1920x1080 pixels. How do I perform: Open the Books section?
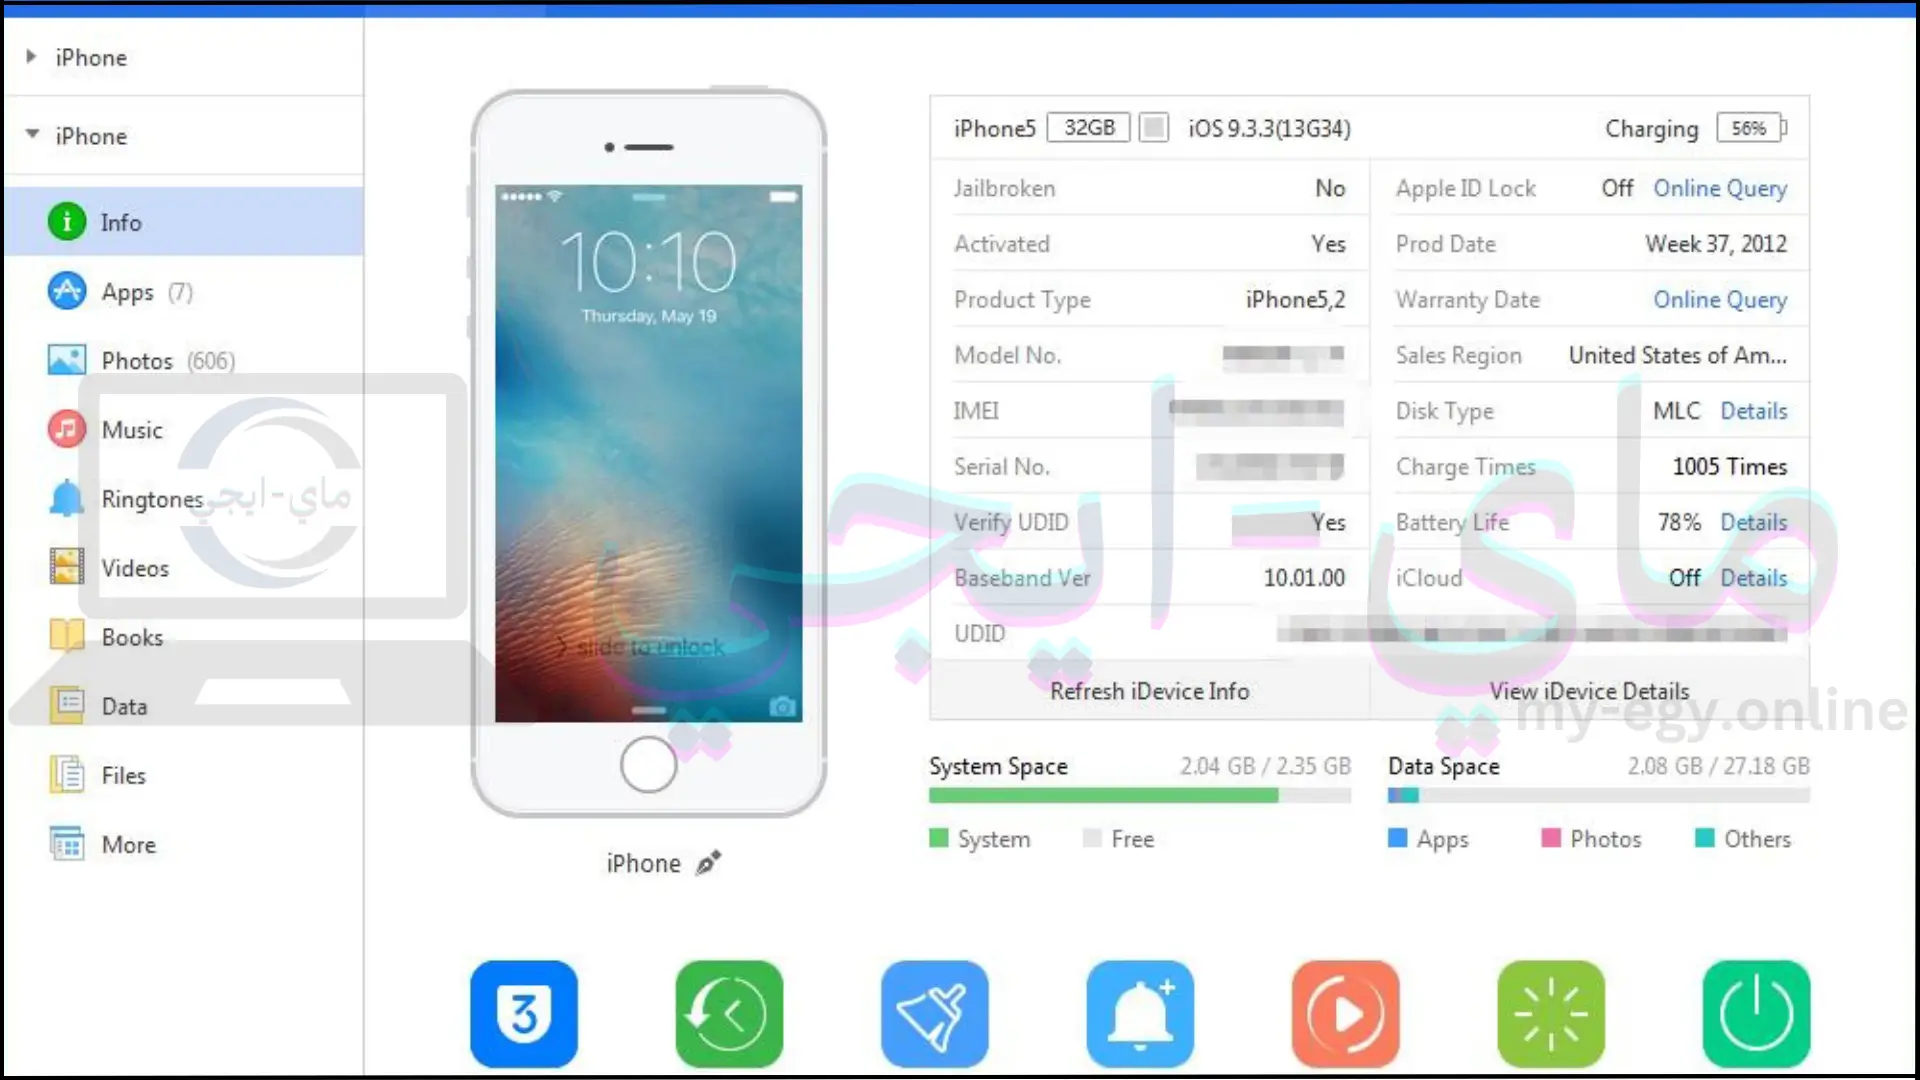[132, 637]
